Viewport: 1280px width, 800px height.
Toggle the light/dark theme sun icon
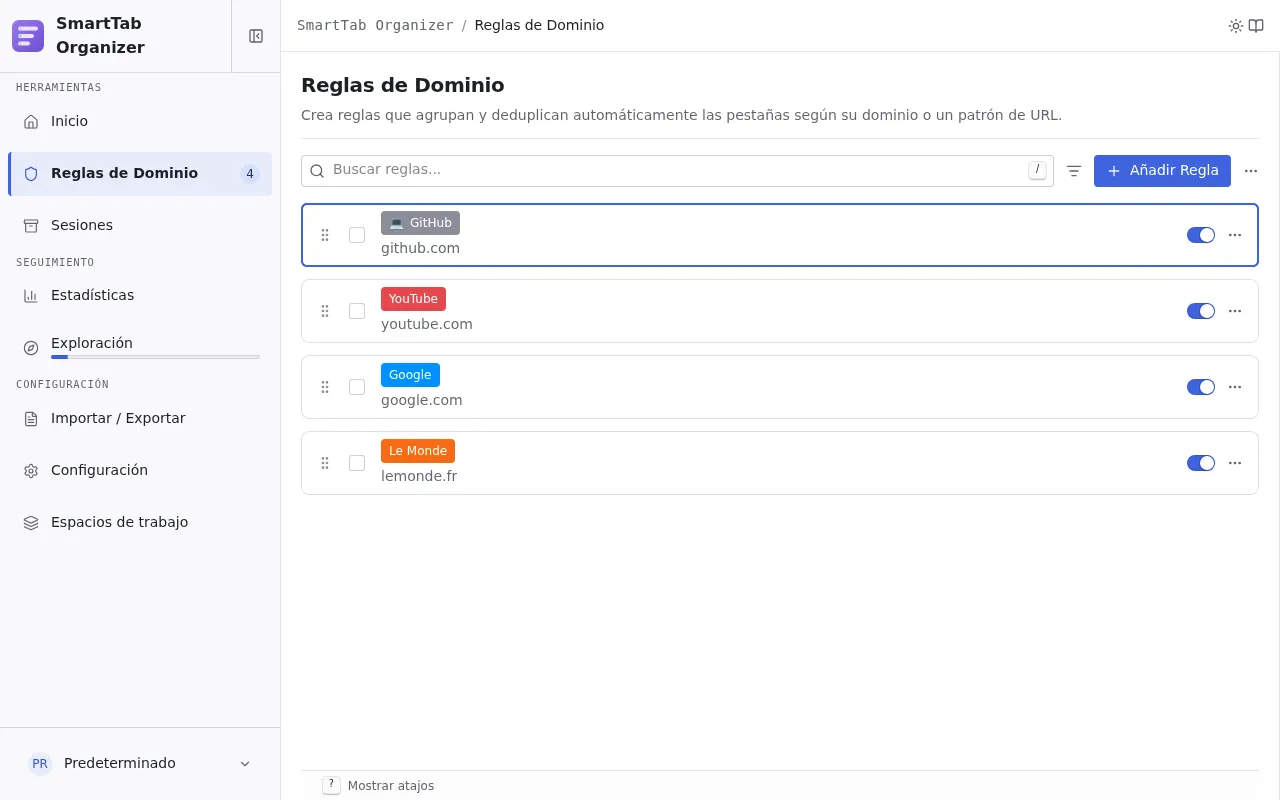point(1236,26)
